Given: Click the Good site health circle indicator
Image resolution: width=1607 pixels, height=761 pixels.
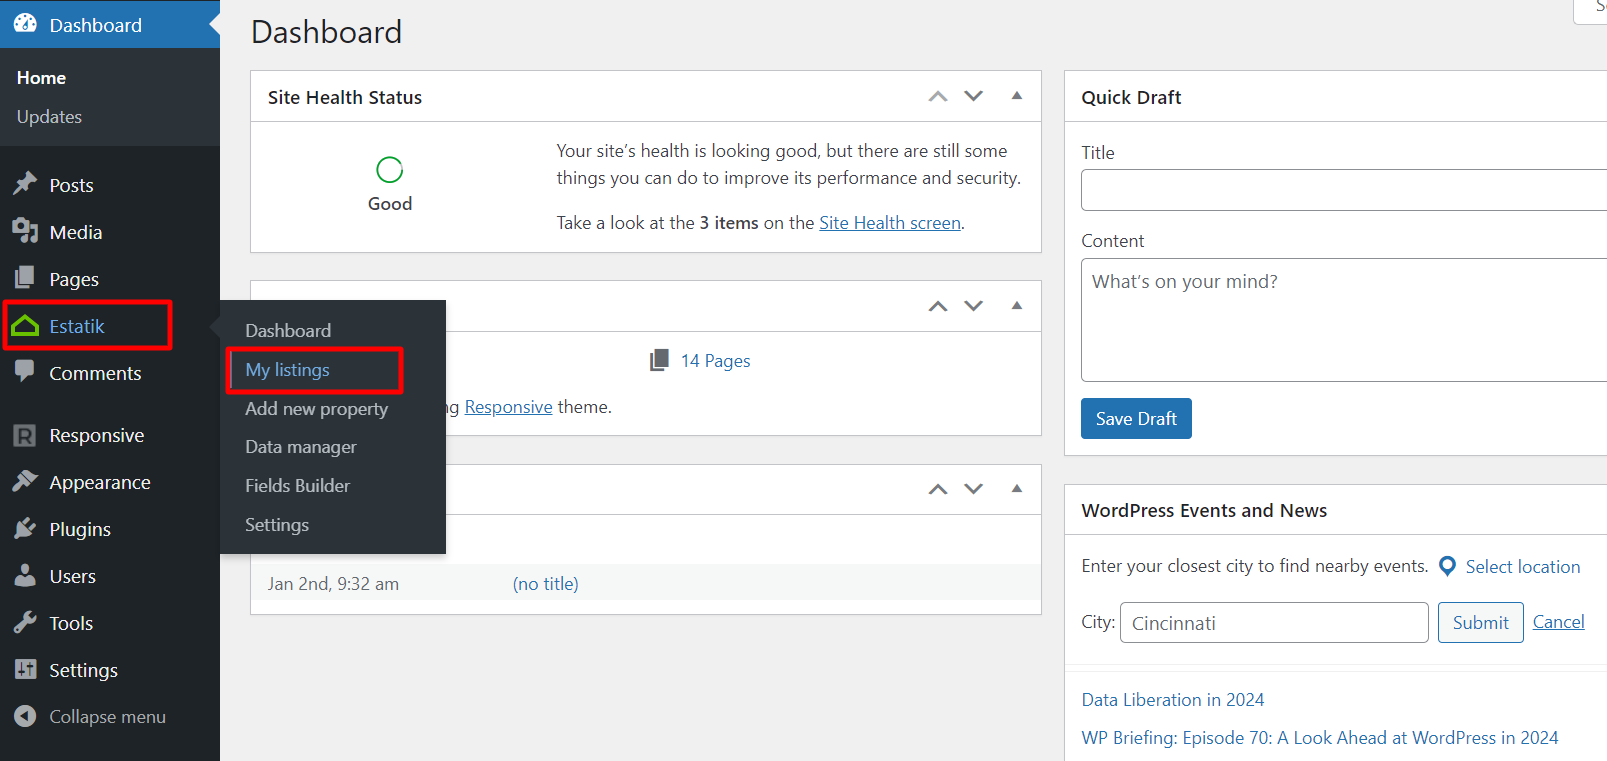Looking at the screenshot, I should pyautogui.click(x=390, y=170).
